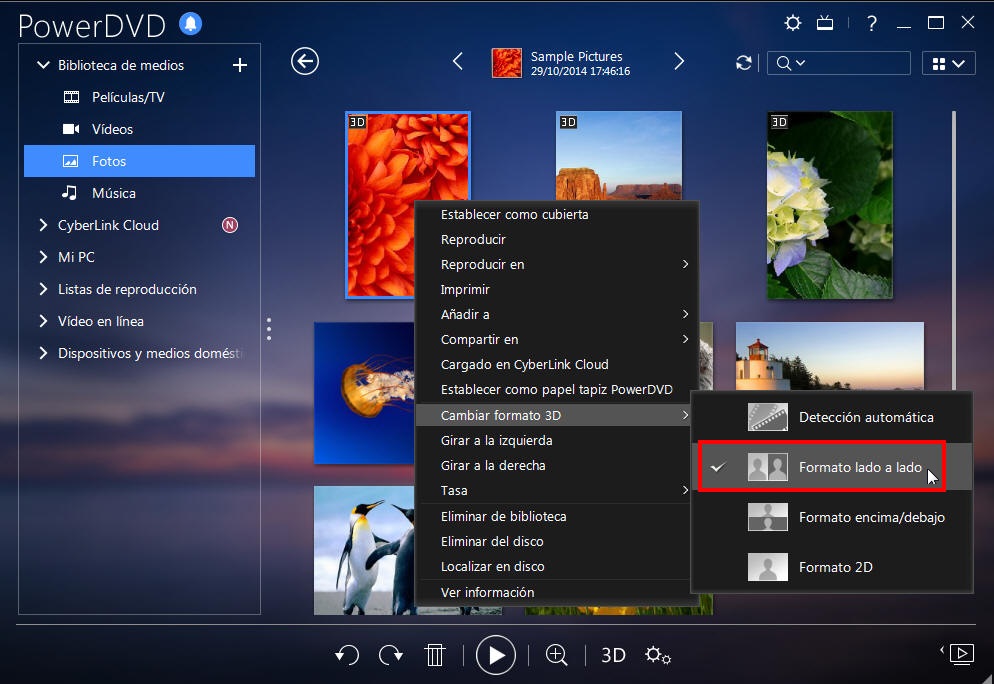Expand Mi PC section
This screenshot has width=994, height=684.
click(43, 257)
